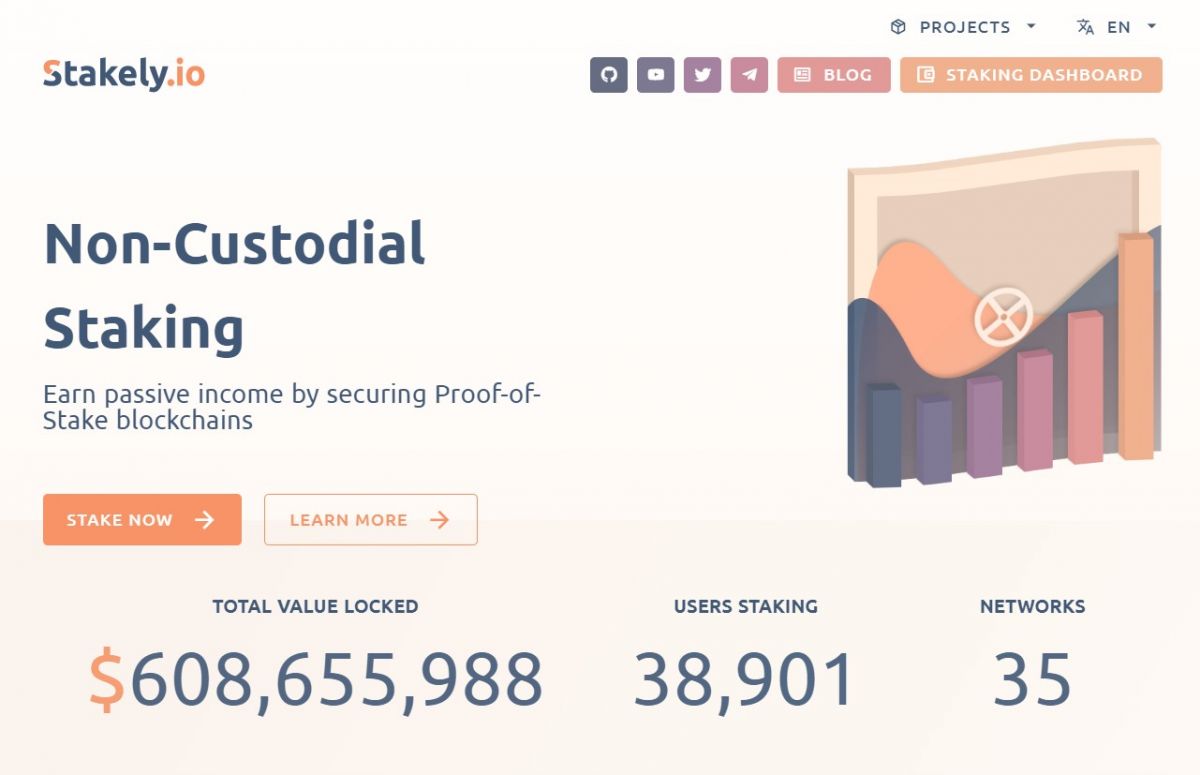Click the translate icon beside EN
This screenshot has height=775, width=1200.
(1084, 27)
